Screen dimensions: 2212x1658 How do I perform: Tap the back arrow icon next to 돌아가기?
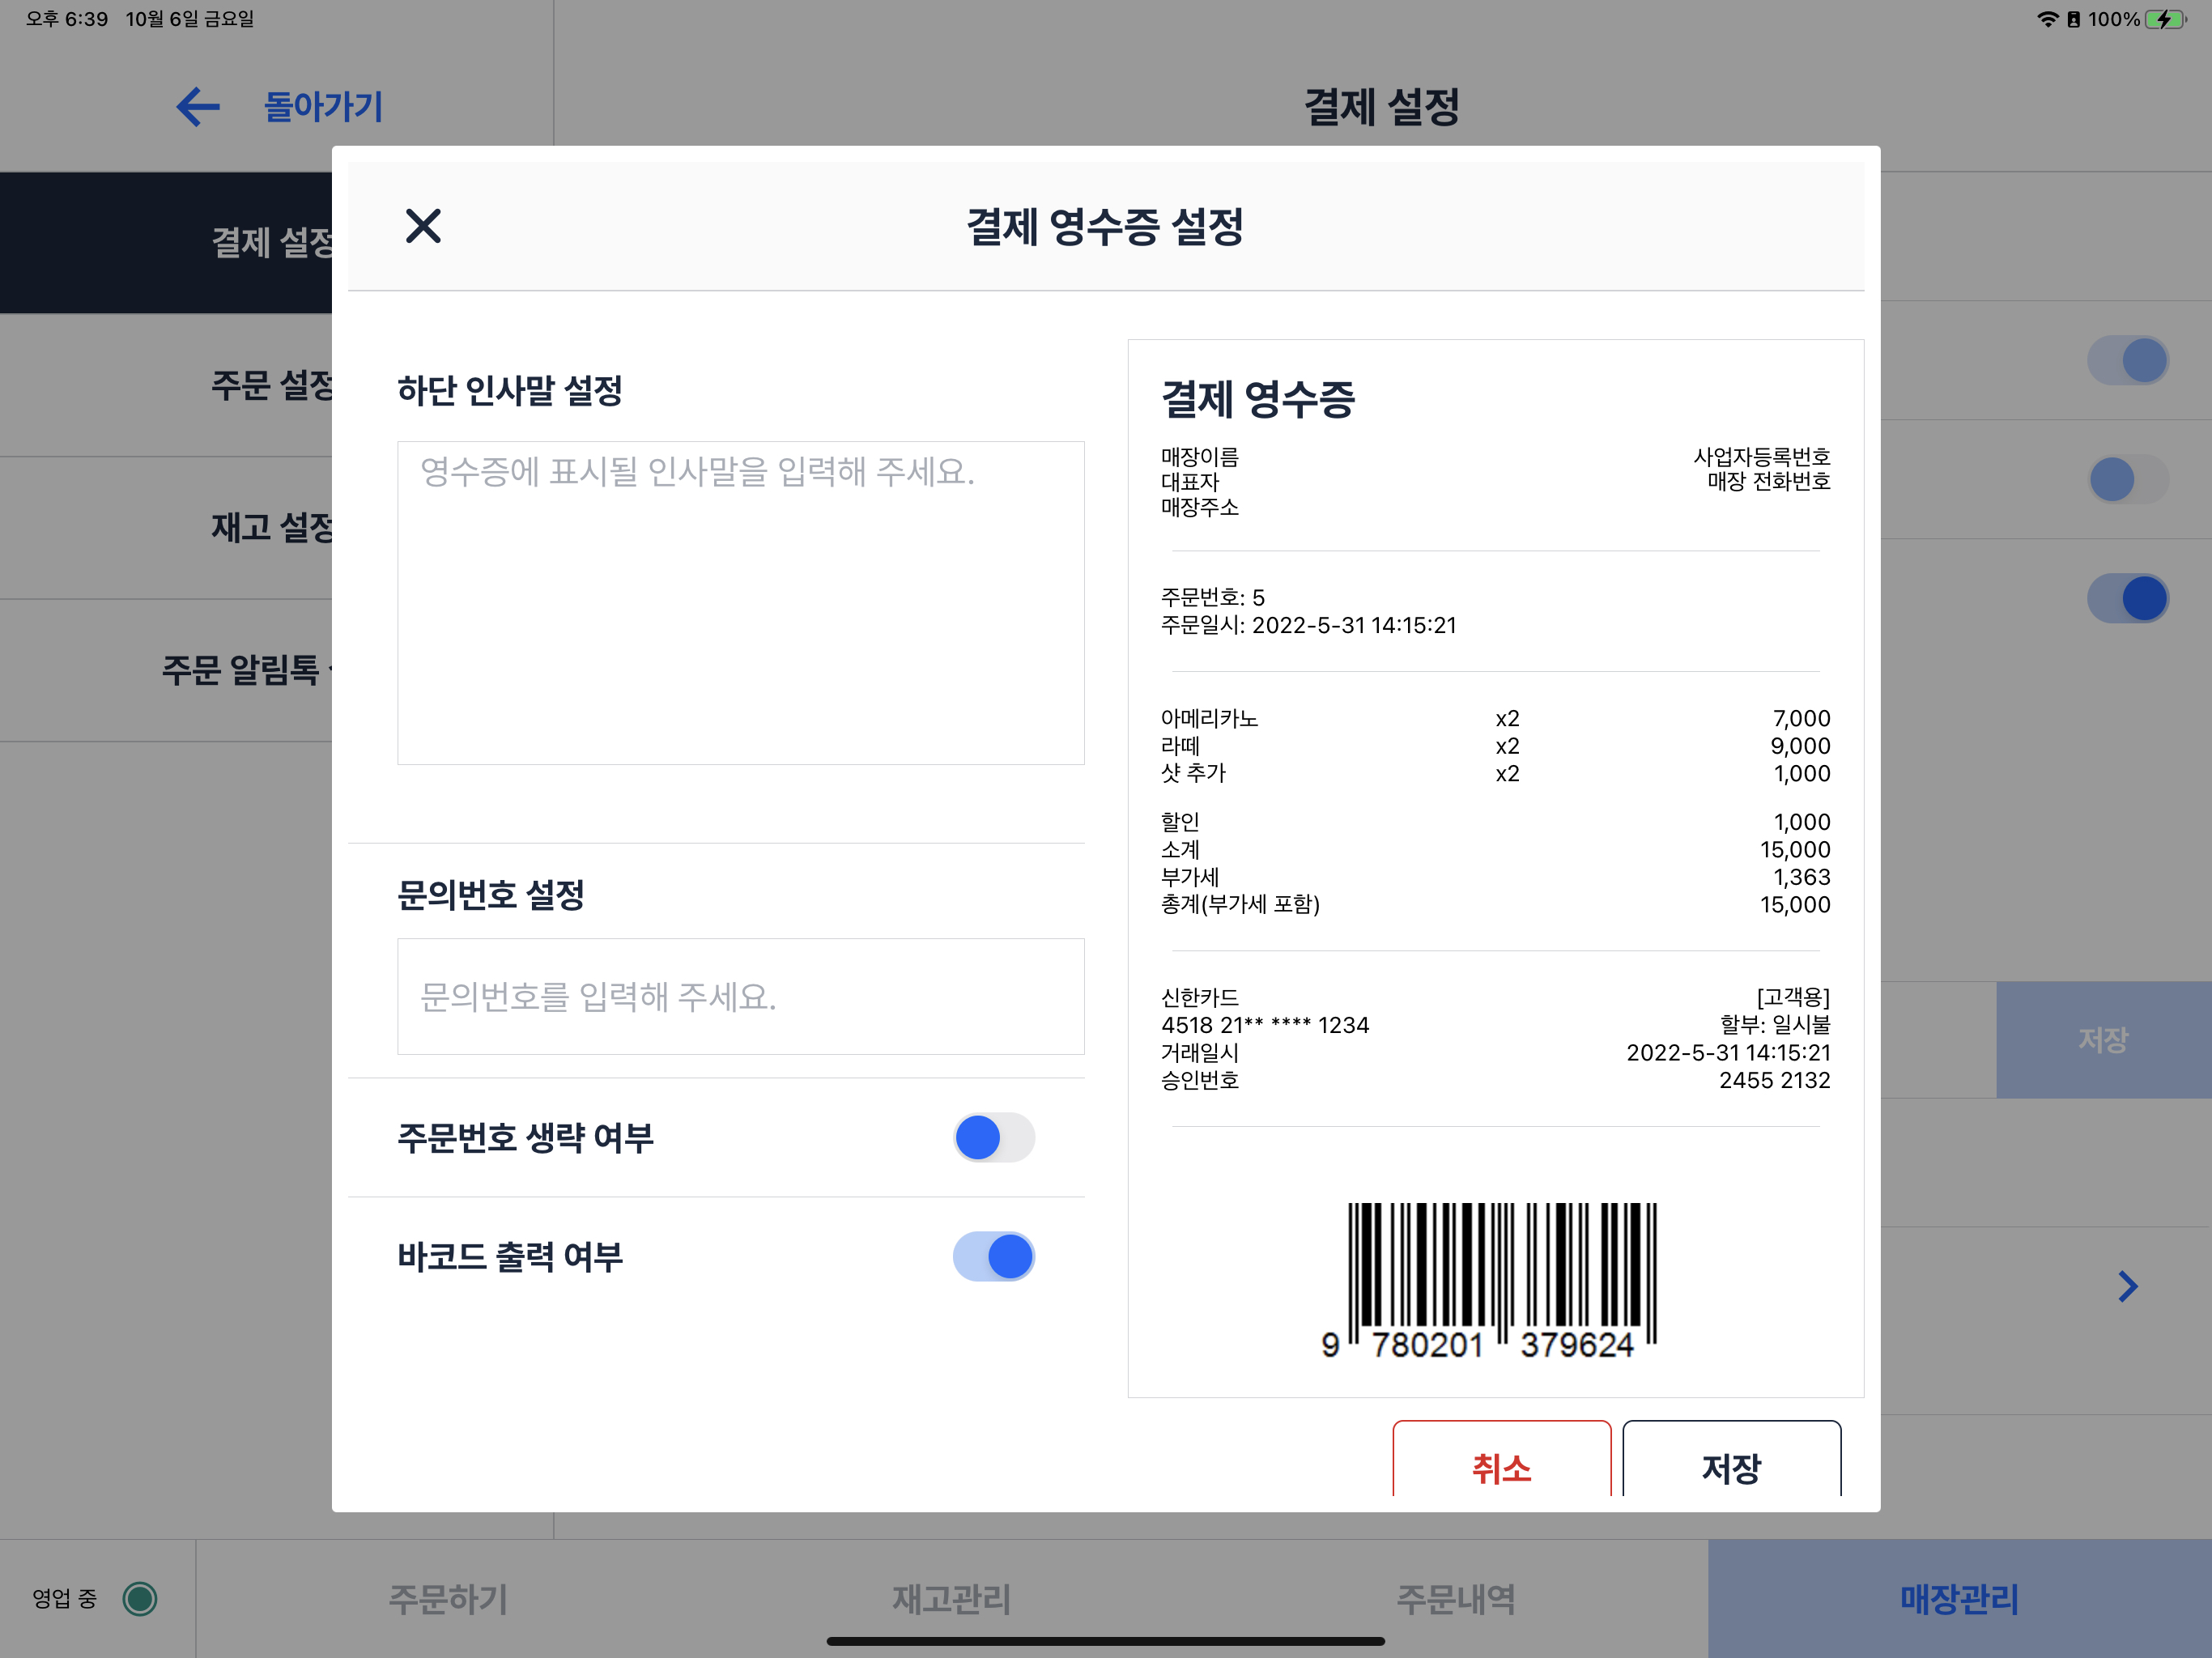click(x=198, y=107)
